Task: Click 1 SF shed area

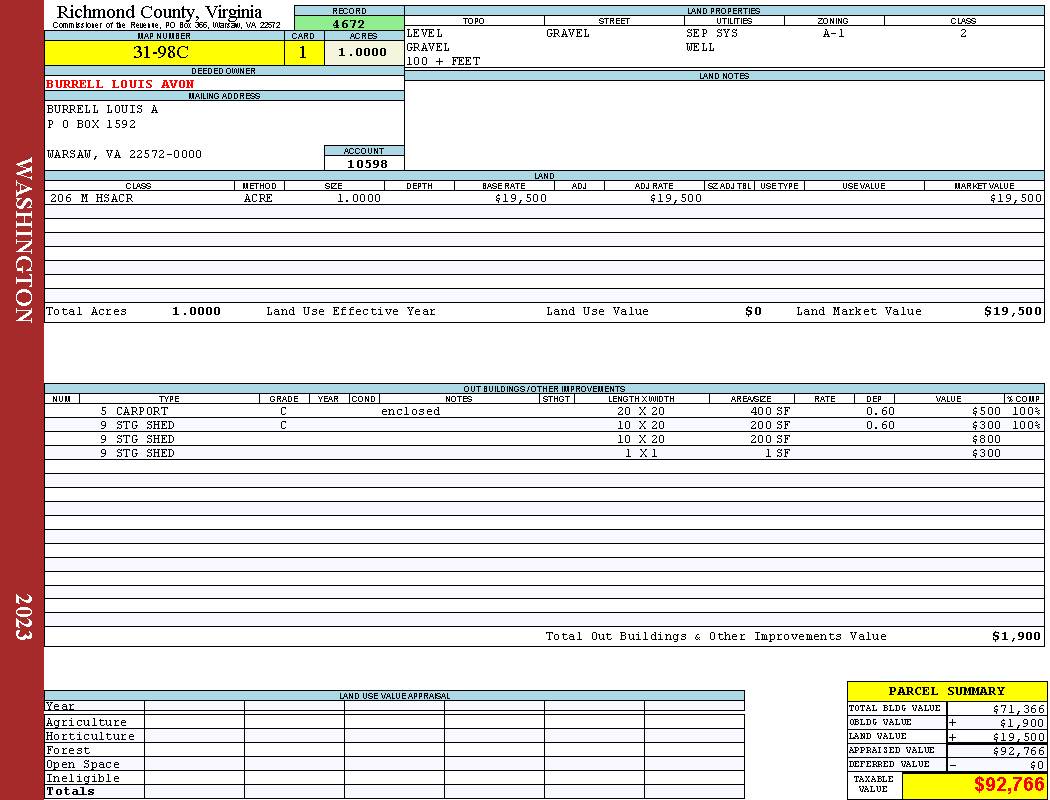Action: tap(777, 453)
